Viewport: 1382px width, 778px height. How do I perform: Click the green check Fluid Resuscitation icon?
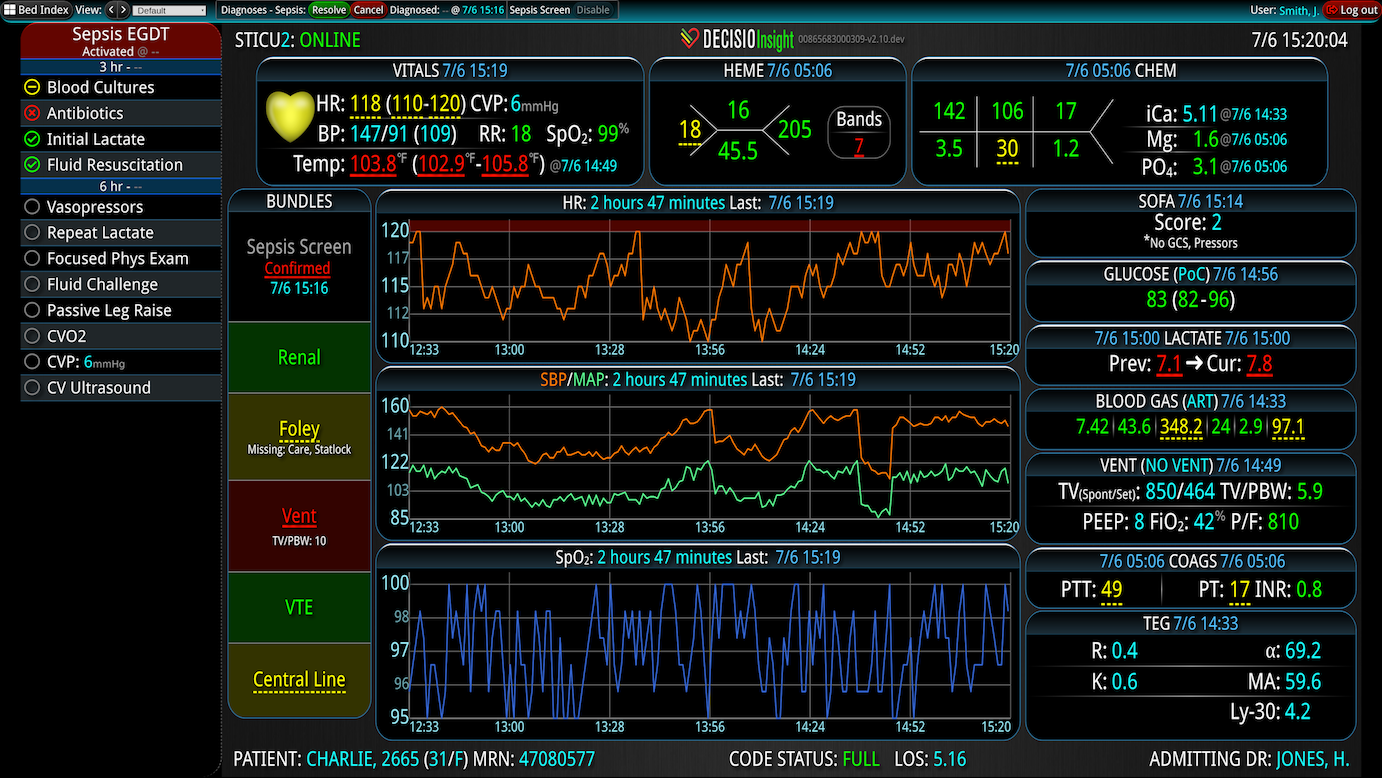tap(32, 164)
